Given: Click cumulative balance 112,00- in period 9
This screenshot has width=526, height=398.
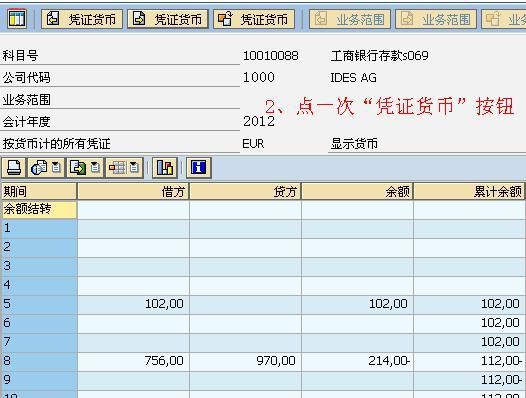Looking at the screenshot, I should point(502,380).
